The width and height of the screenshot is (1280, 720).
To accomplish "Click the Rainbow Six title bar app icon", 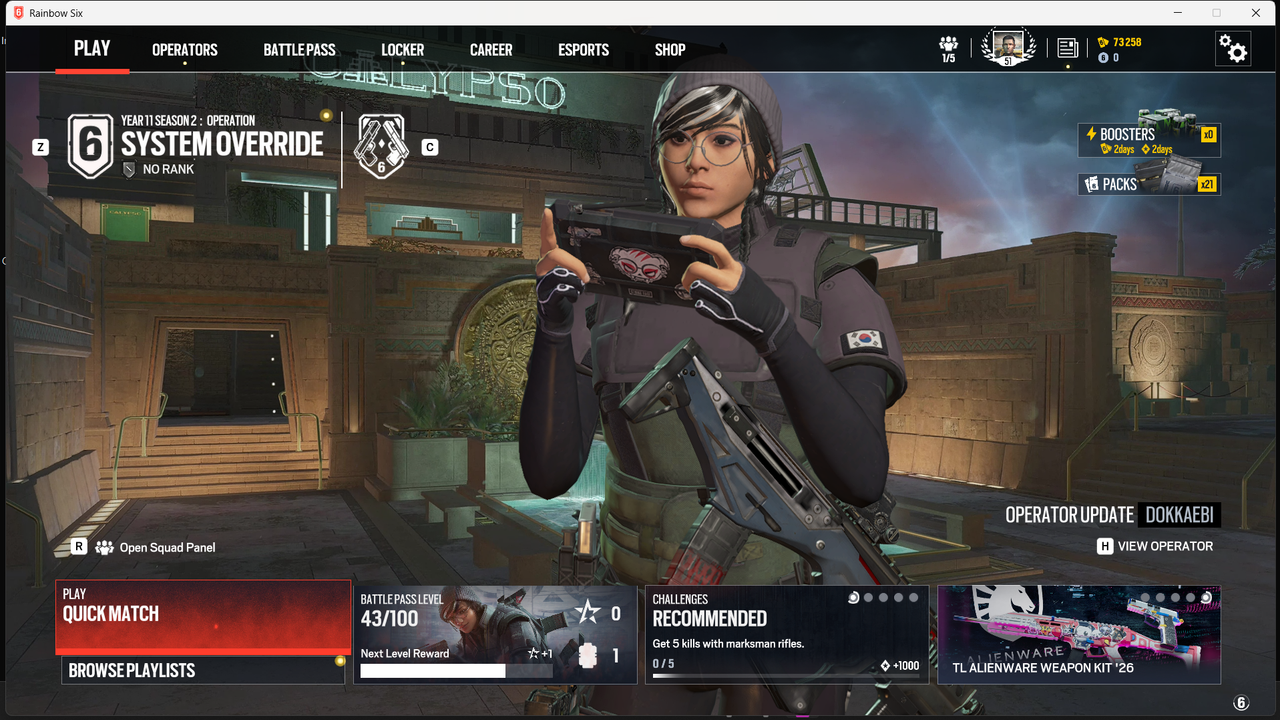I will pos(17,13).
